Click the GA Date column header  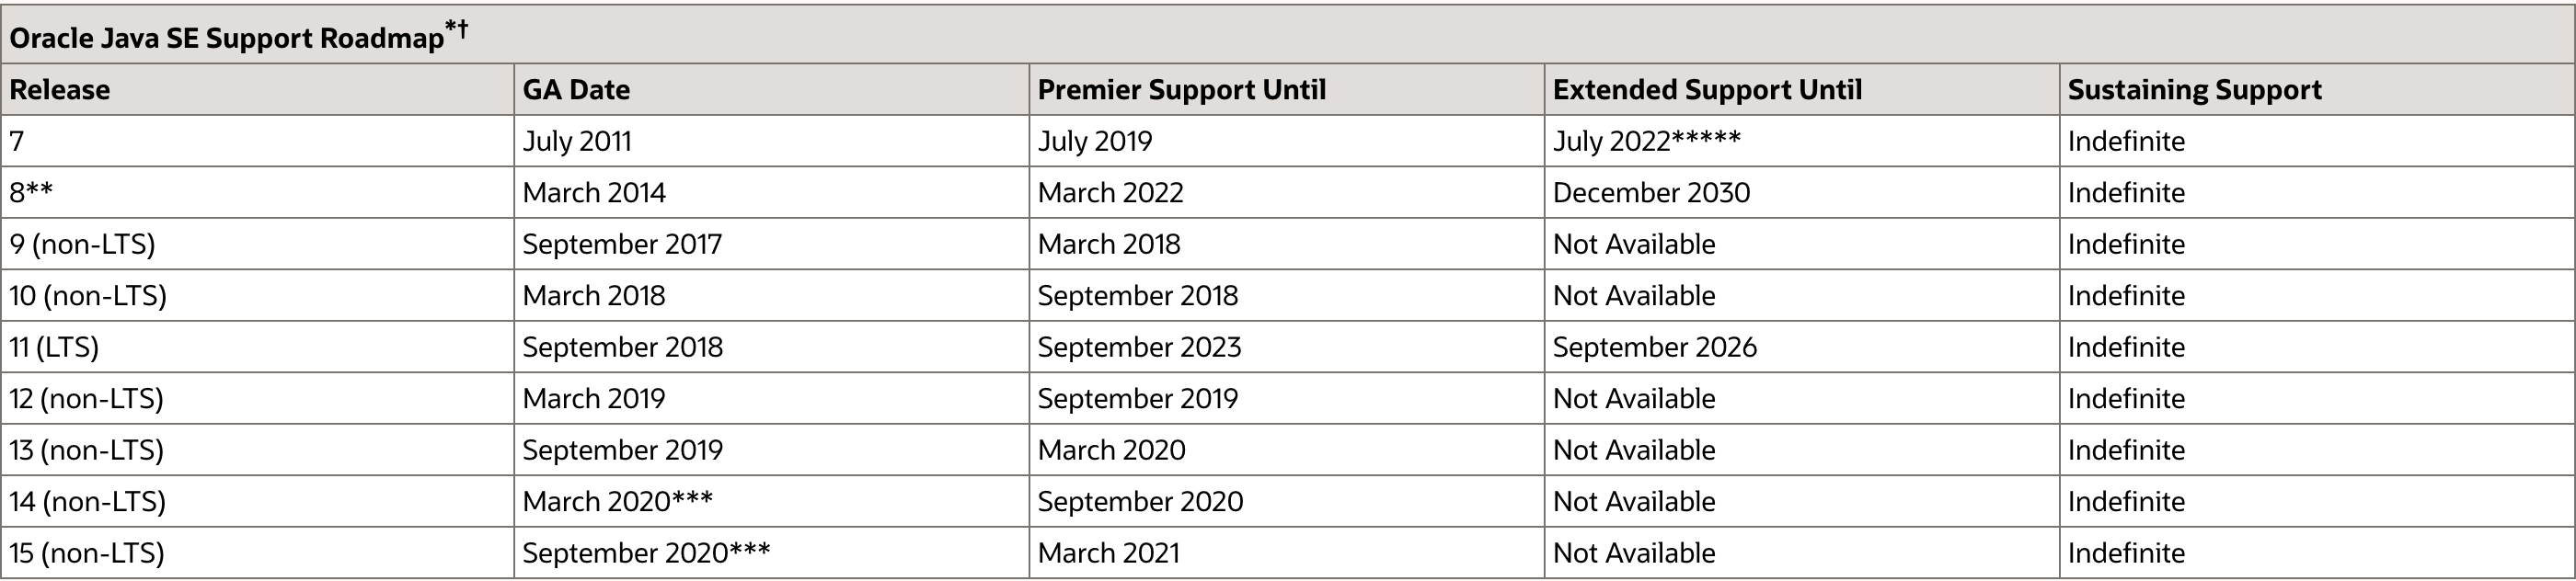[576, 90]
